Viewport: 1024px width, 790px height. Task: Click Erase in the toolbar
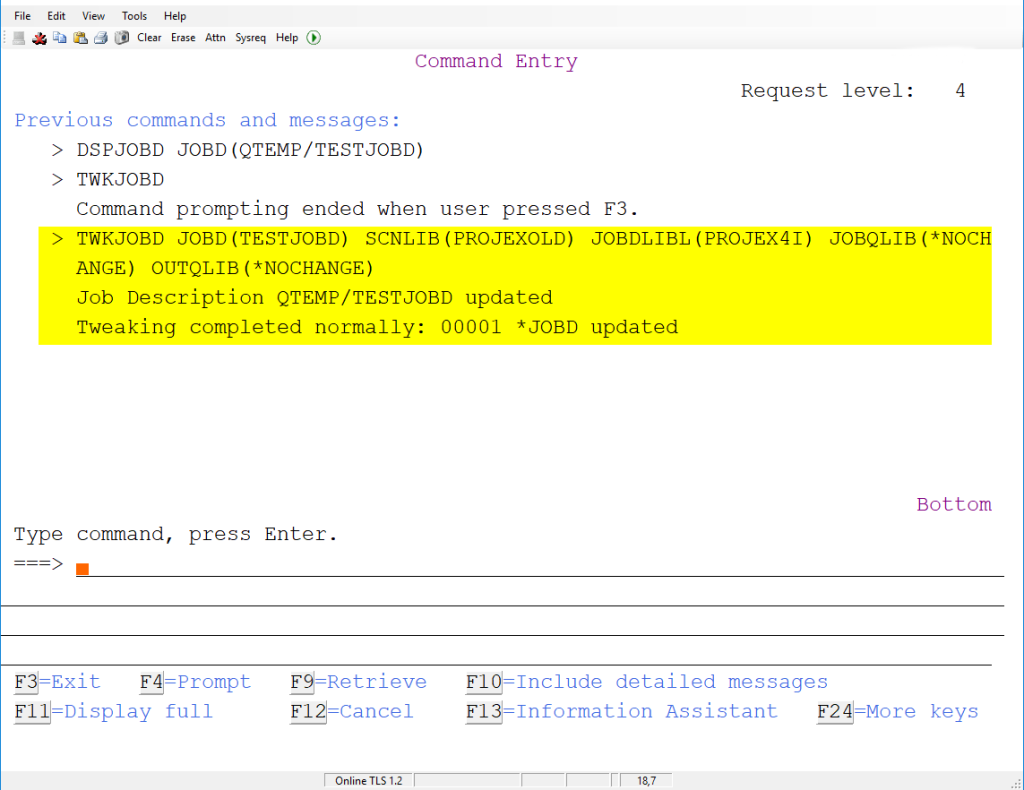coord(183,38)
